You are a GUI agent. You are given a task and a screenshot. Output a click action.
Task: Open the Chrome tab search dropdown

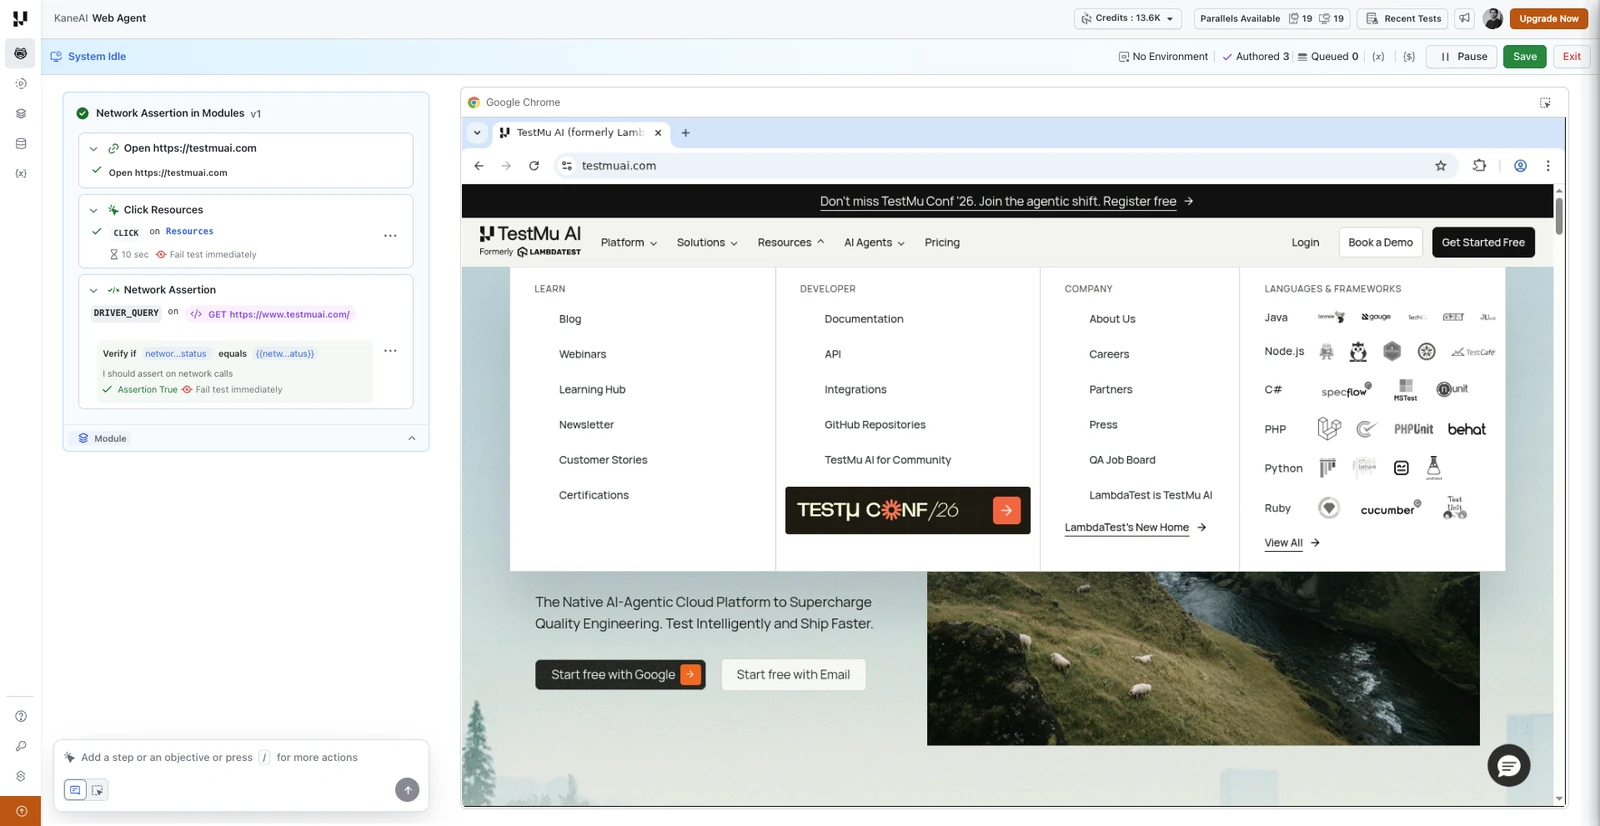tap(477, 133)
